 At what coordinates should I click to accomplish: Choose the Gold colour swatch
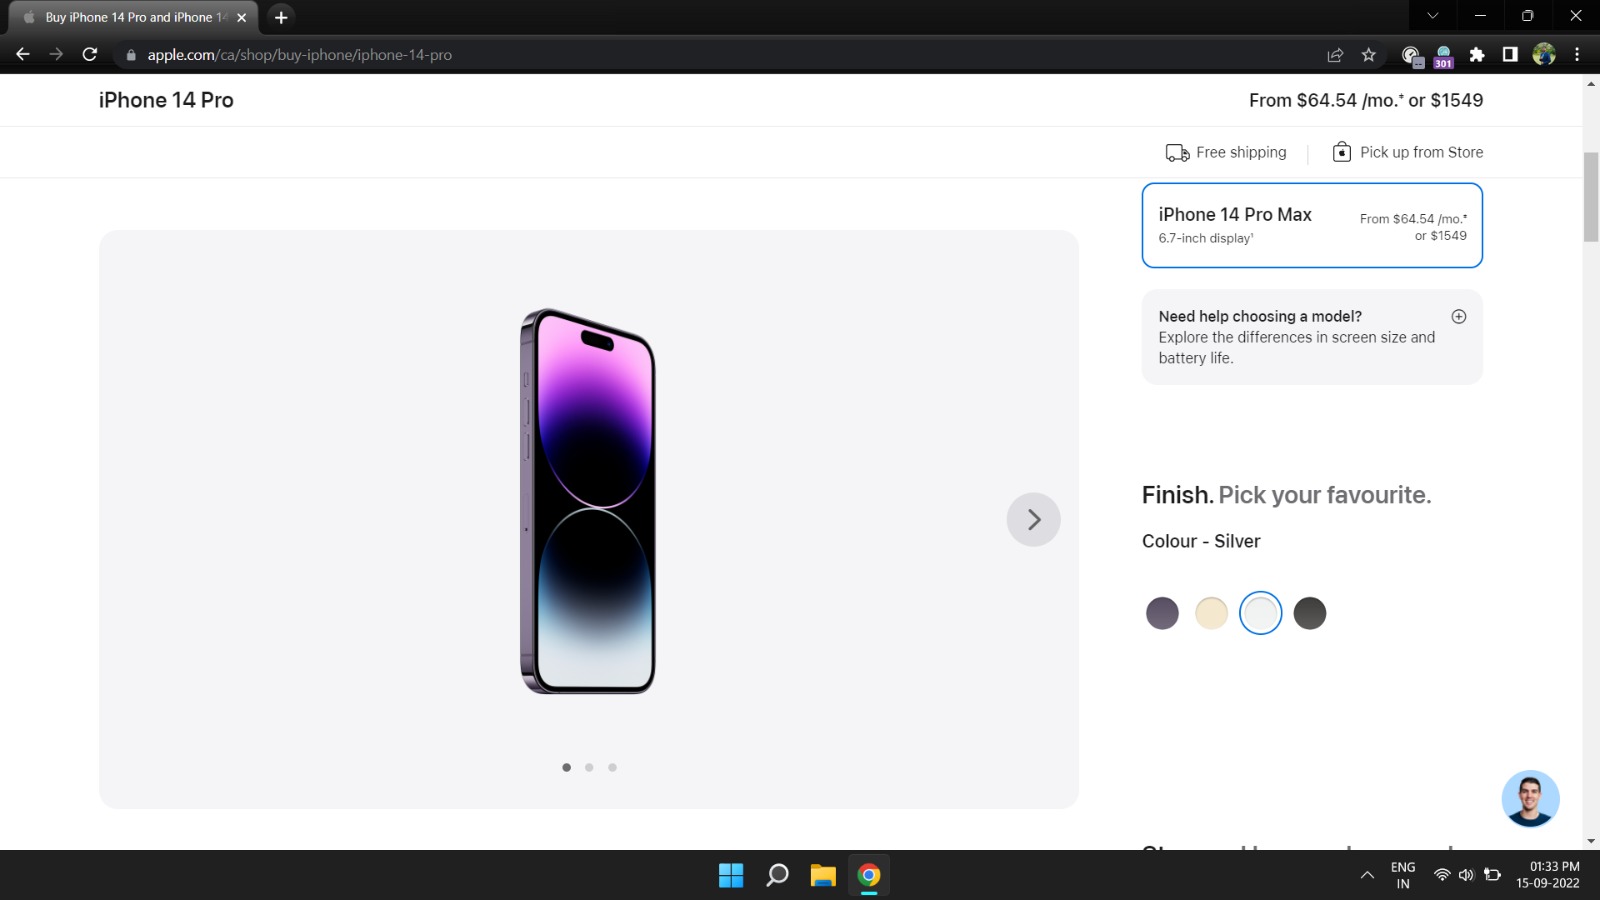tap(1211, 613)
